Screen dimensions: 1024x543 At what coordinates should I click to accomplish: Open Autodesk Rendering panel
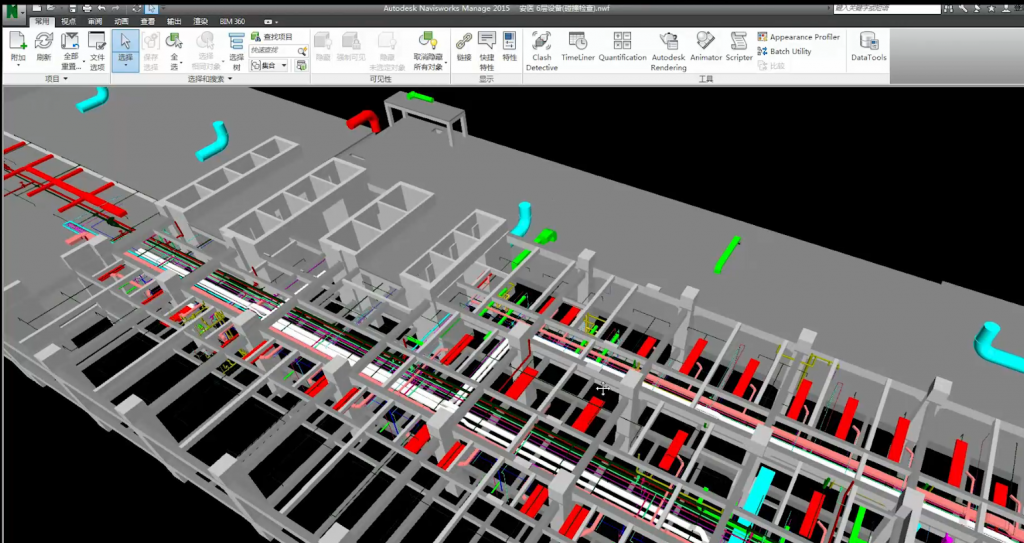click(668, 50)
